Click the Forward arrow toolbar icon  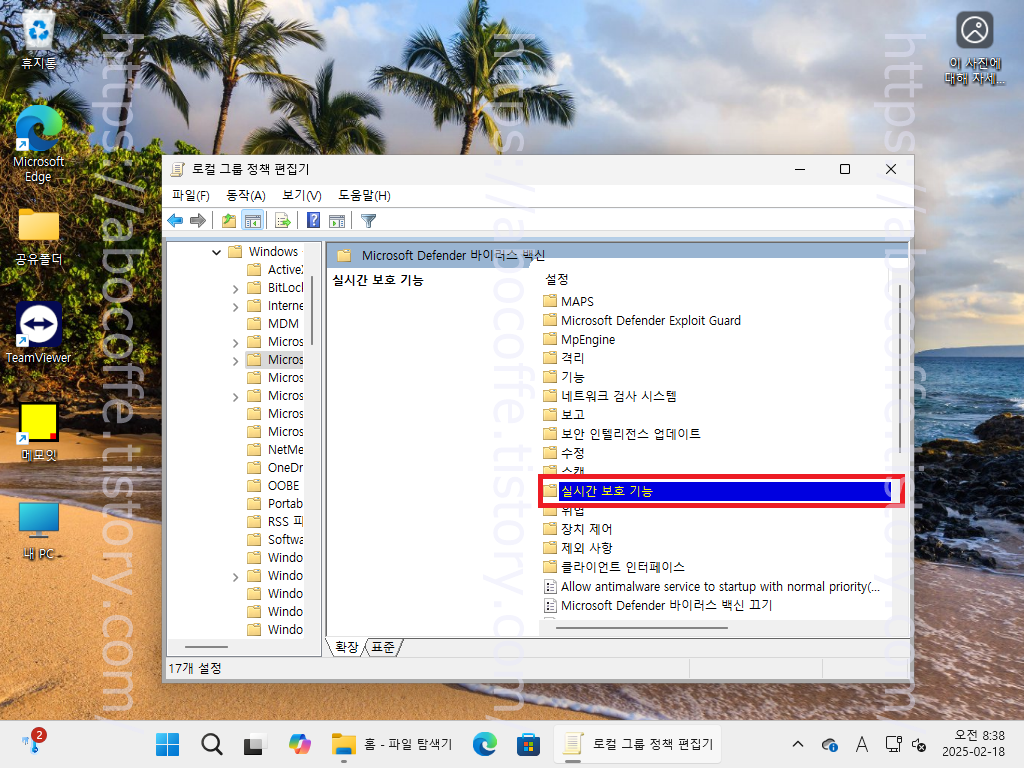[x=197, y=221]
